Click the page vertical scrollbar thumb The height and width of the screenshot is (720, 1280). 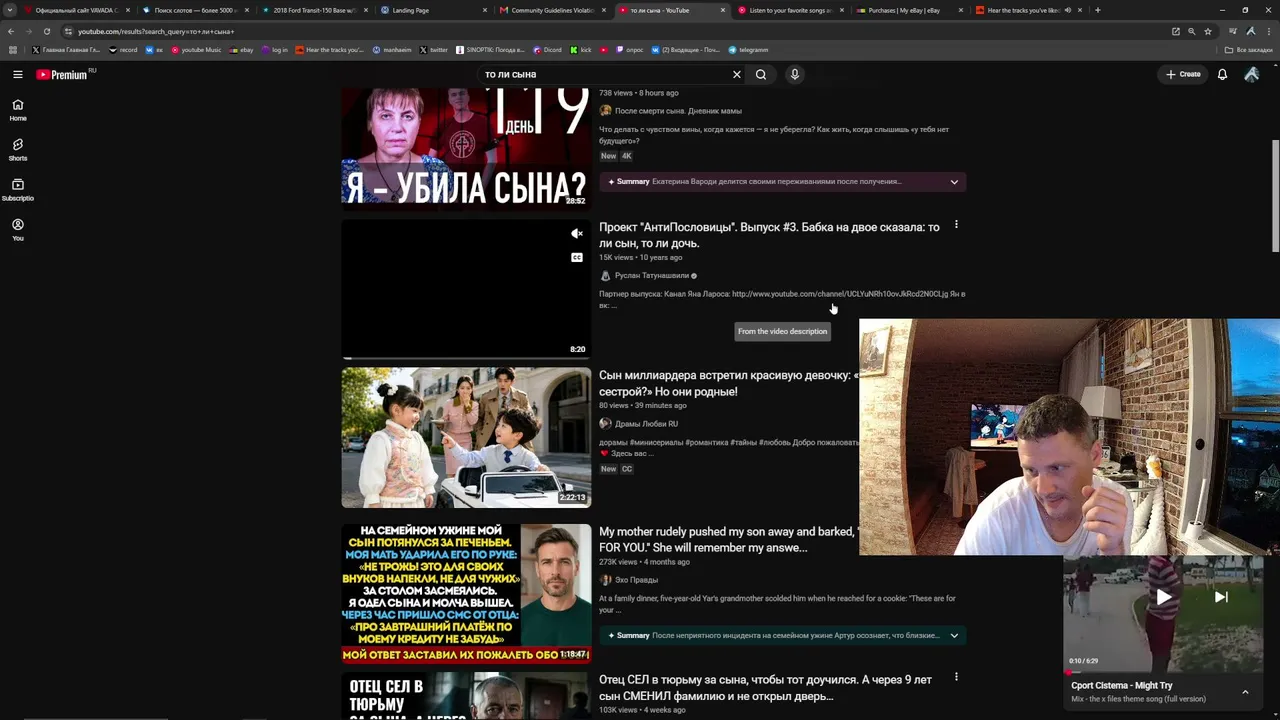[x=1275, y=195]
